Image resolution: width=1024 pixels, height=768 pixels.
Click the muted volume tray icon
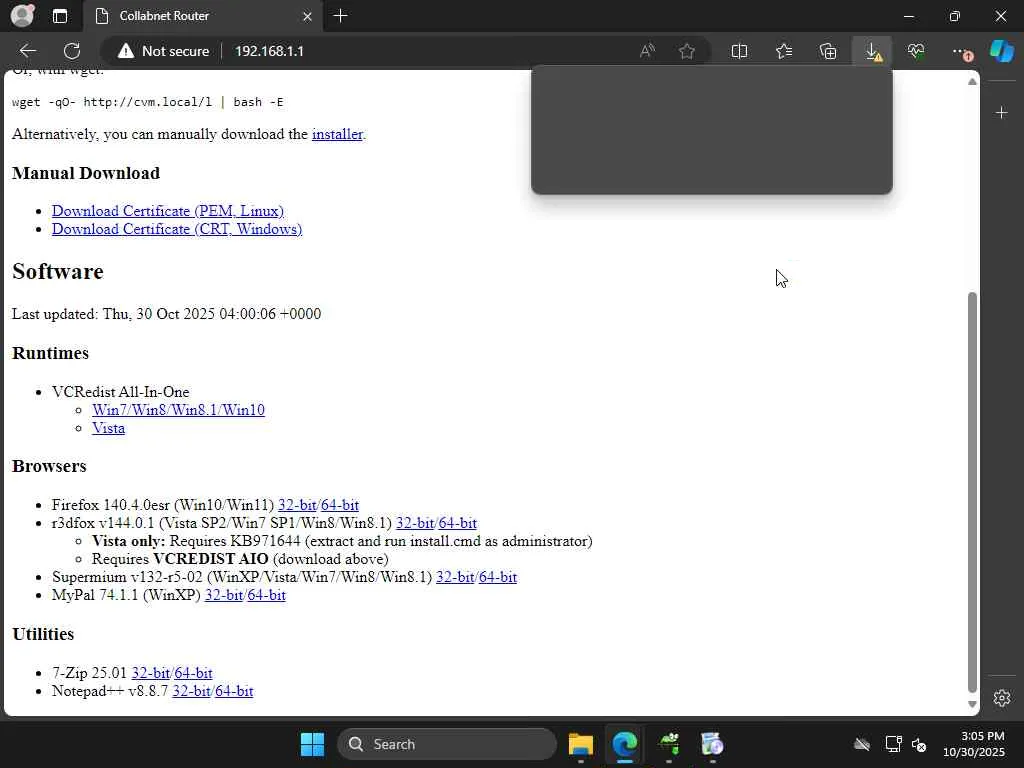coord(919,744)
